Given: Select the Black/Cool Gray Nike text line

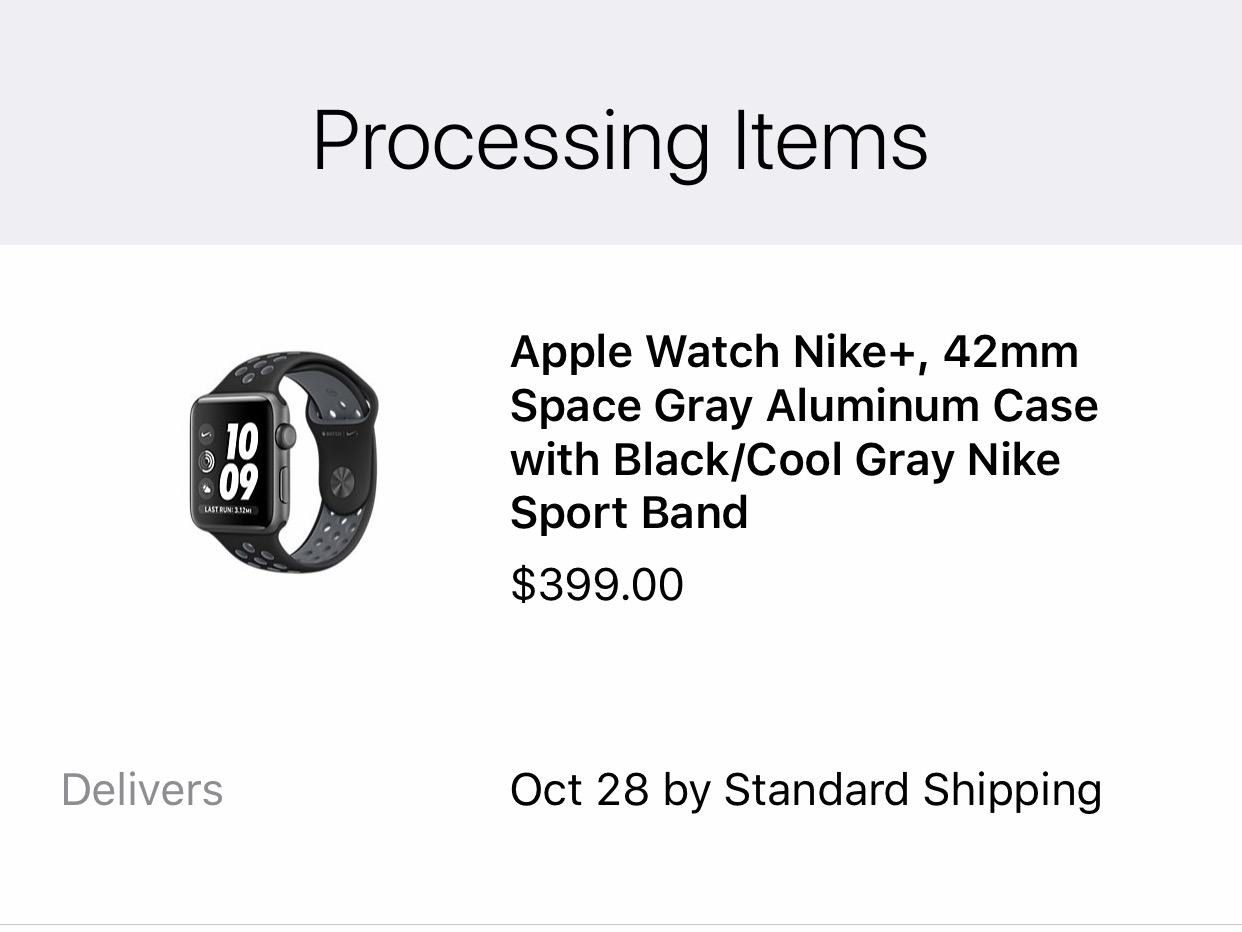Looking at the screenshot, I should coord(785,460).
